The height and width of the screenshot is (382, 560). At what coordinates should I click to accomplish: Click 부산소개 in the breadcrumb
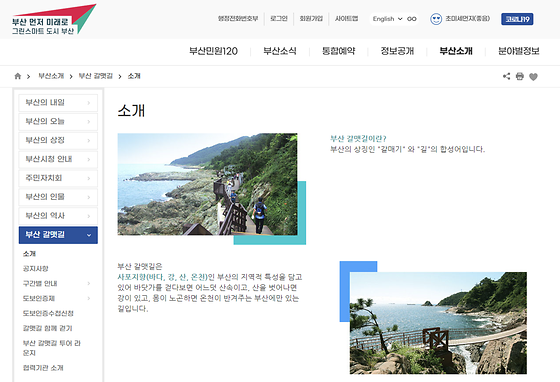pos(51,76)
